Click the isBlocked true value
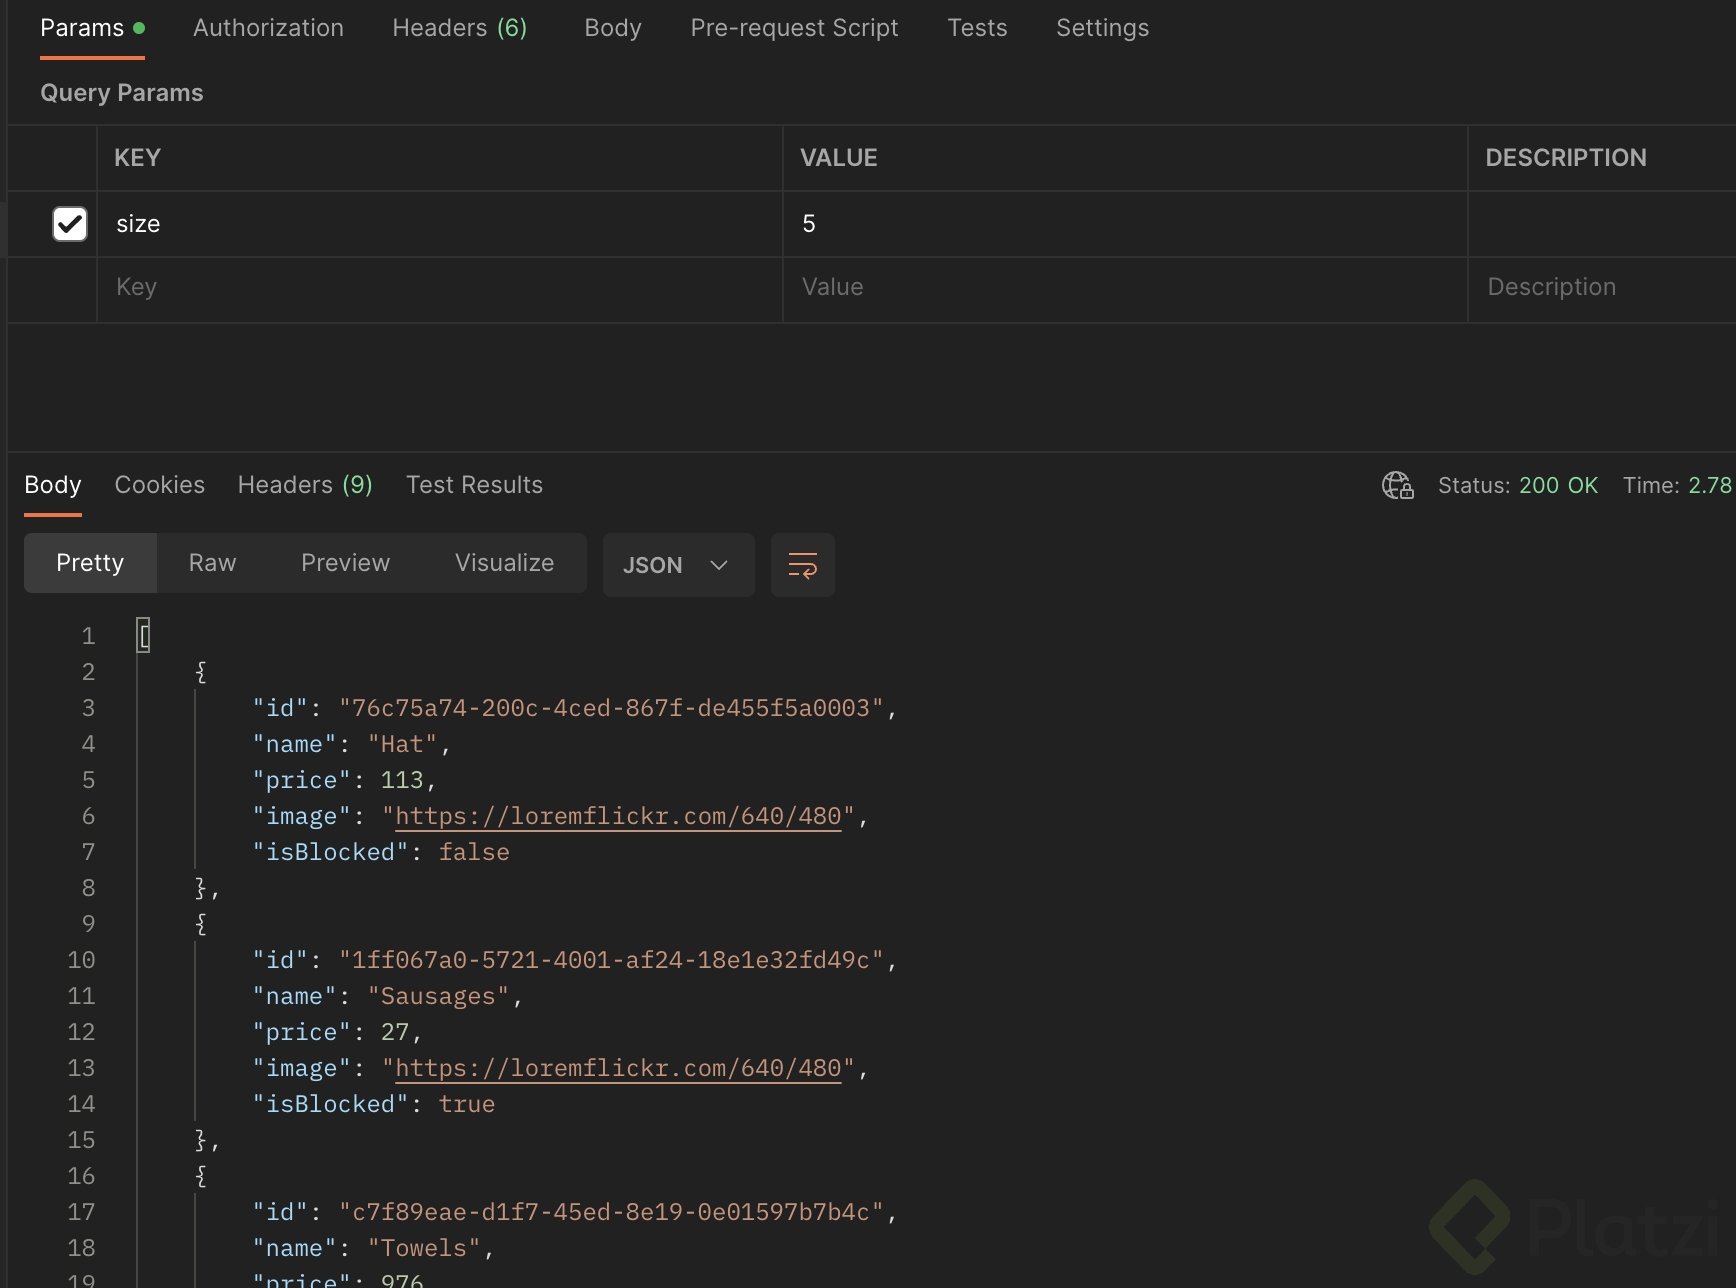Image resolution: width=1736 pixels, height=1288 pixels. click(467, 1105)
